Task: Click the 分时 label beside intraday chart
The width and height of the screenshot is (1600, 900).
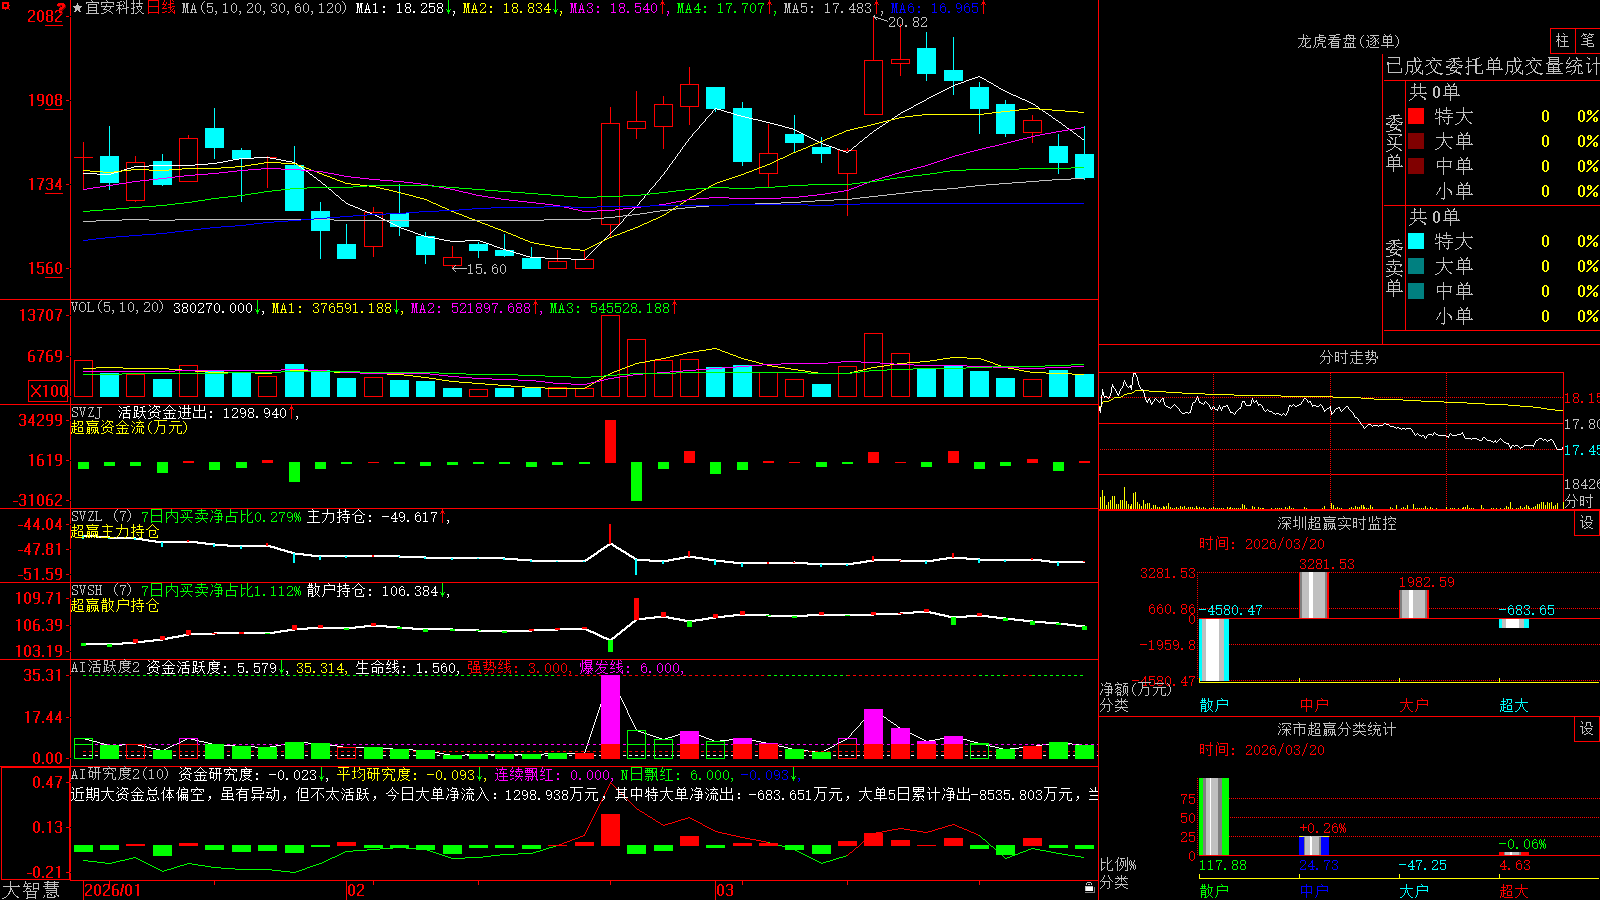Action: (1579, 500)
